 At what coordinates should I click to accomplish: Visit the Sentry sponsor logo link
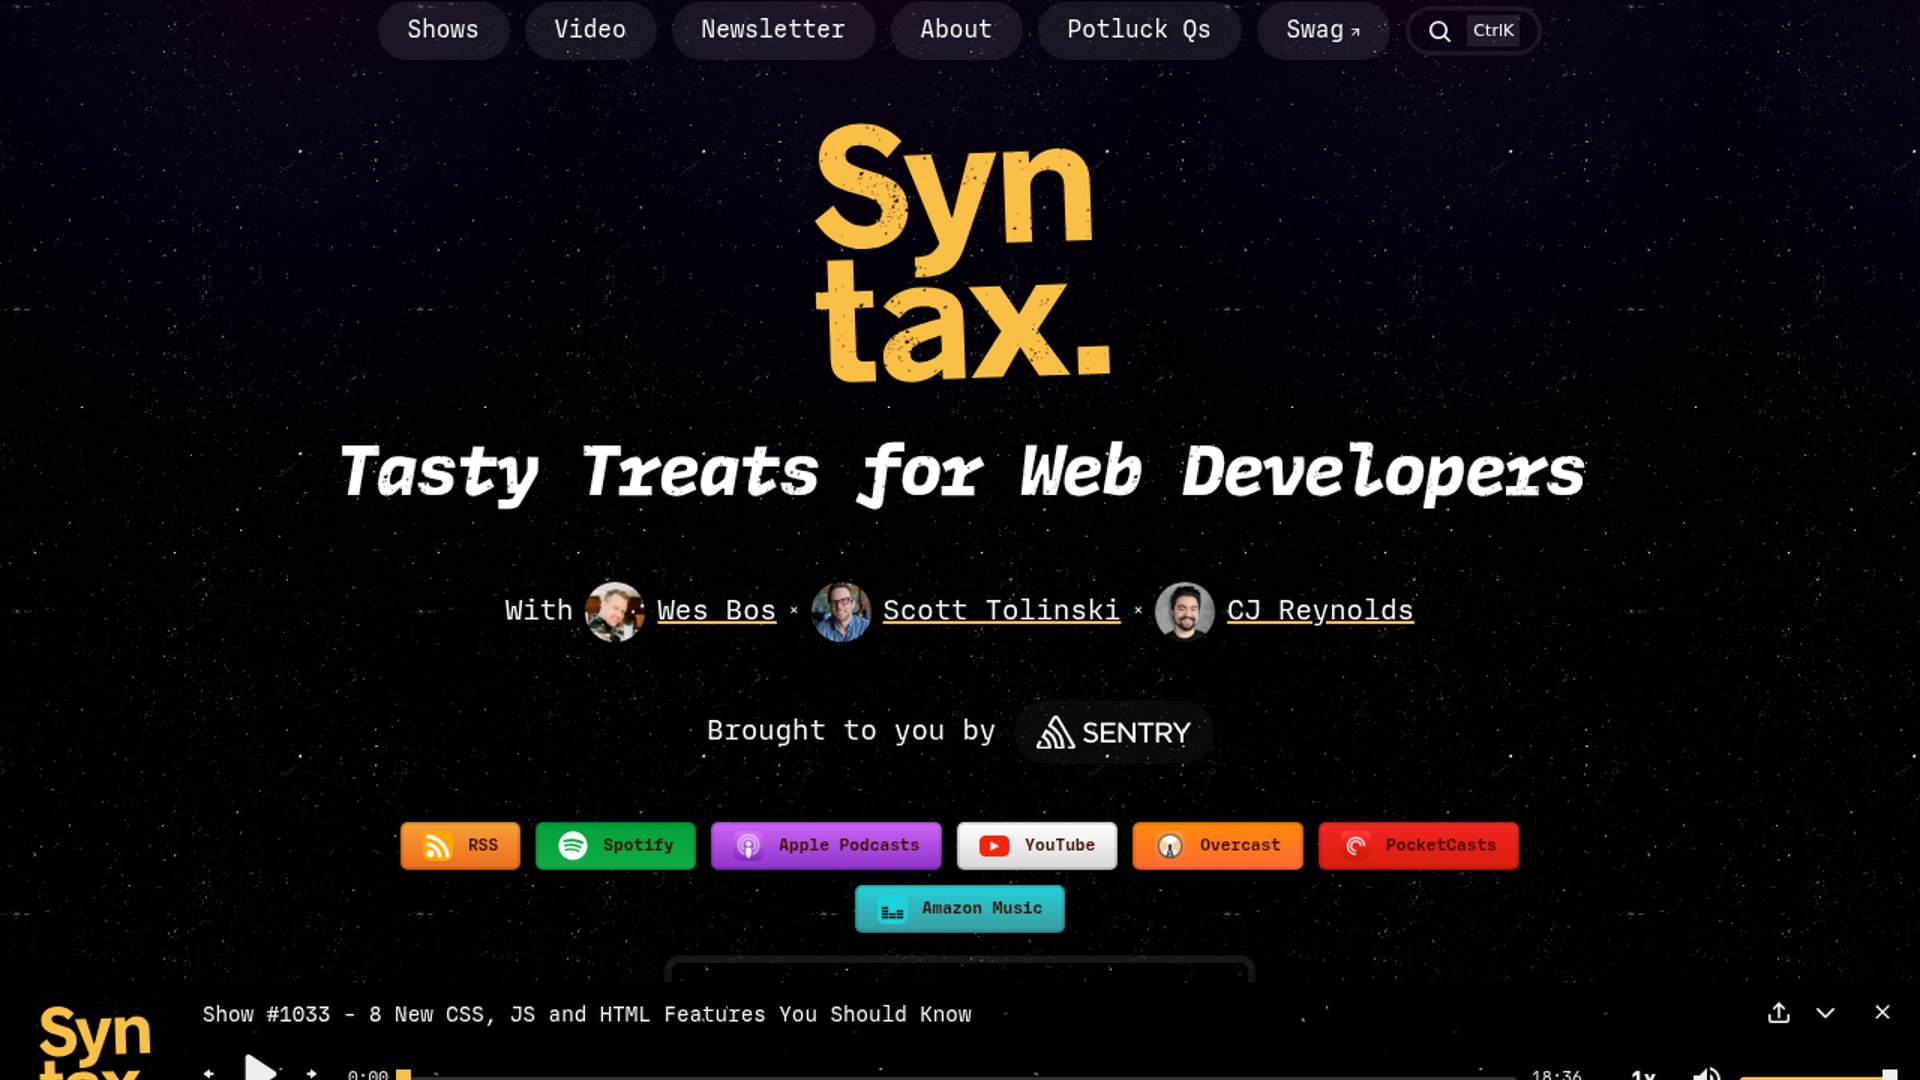[x=1114, y=732]
